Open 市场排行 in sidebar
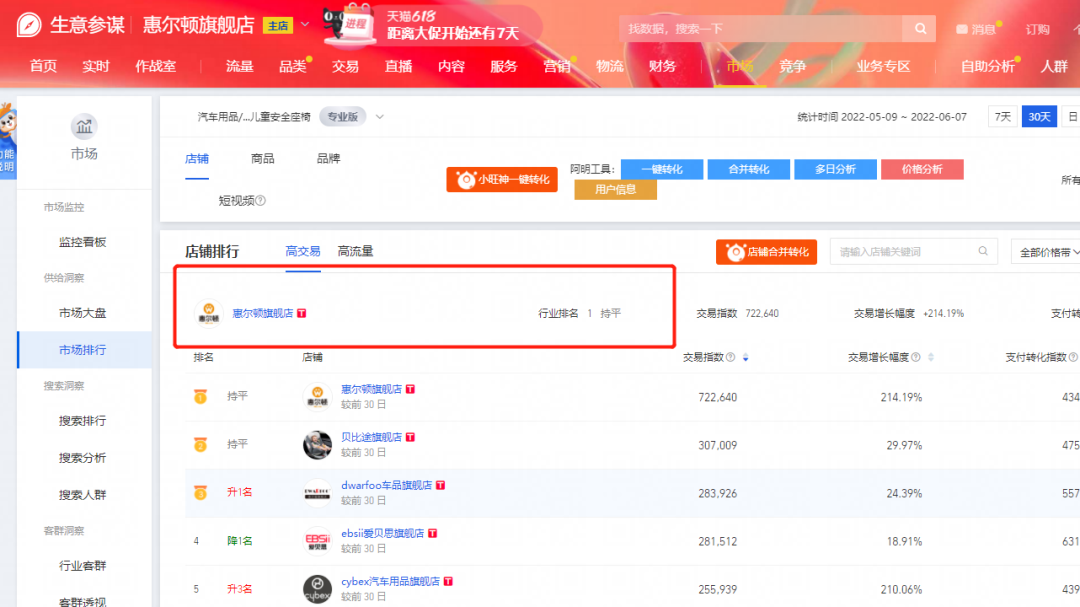 pos(83,350)
